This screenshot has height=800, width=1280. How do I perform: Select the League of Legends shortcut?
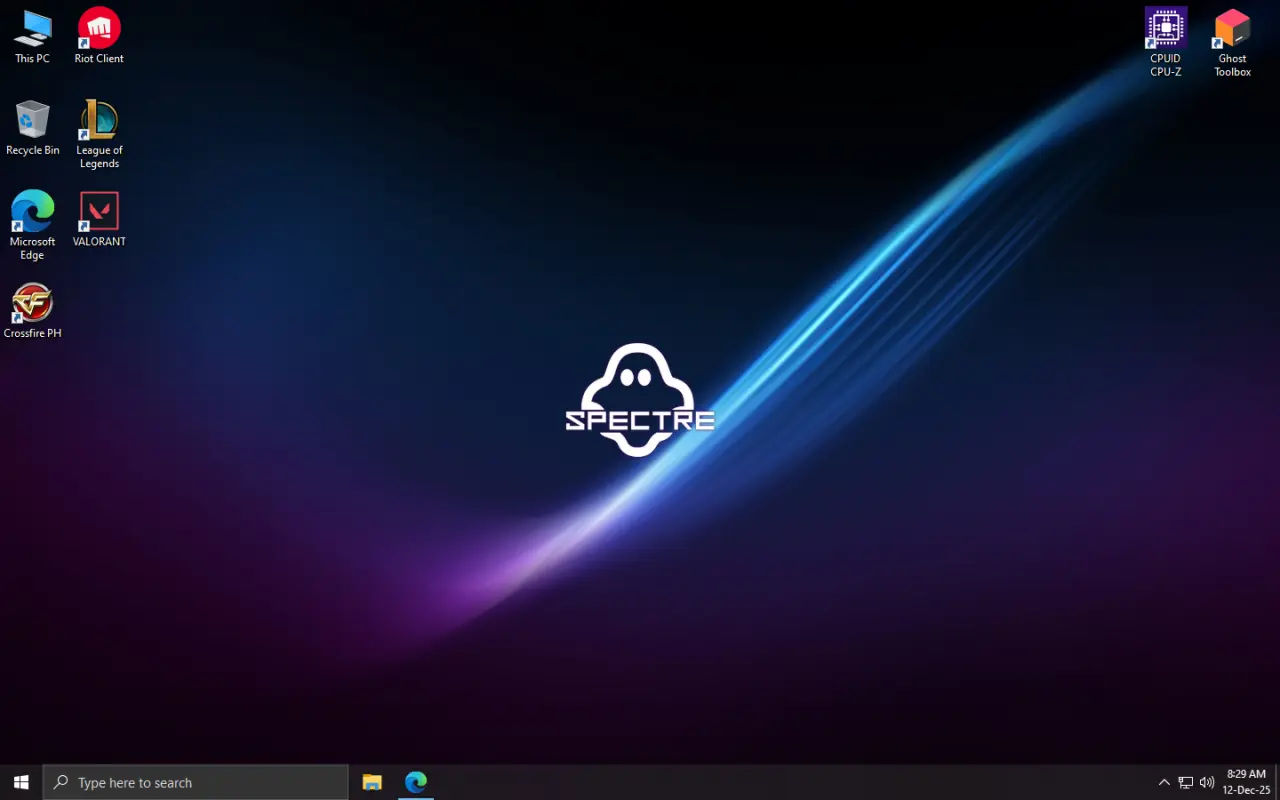click(x=99, y=135)
